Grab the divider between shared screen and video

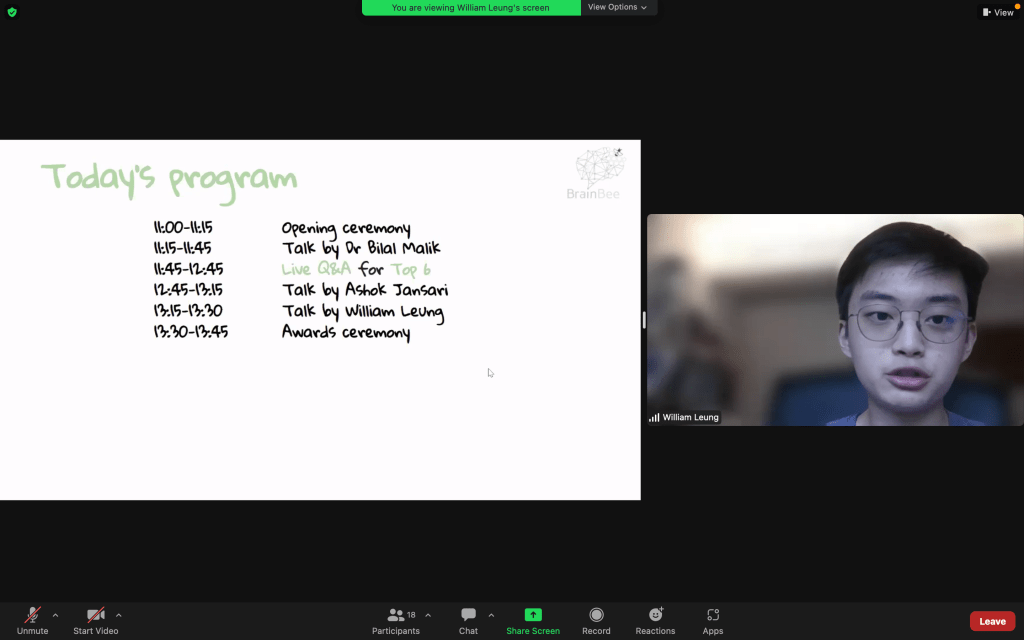[x=644, y=320]
